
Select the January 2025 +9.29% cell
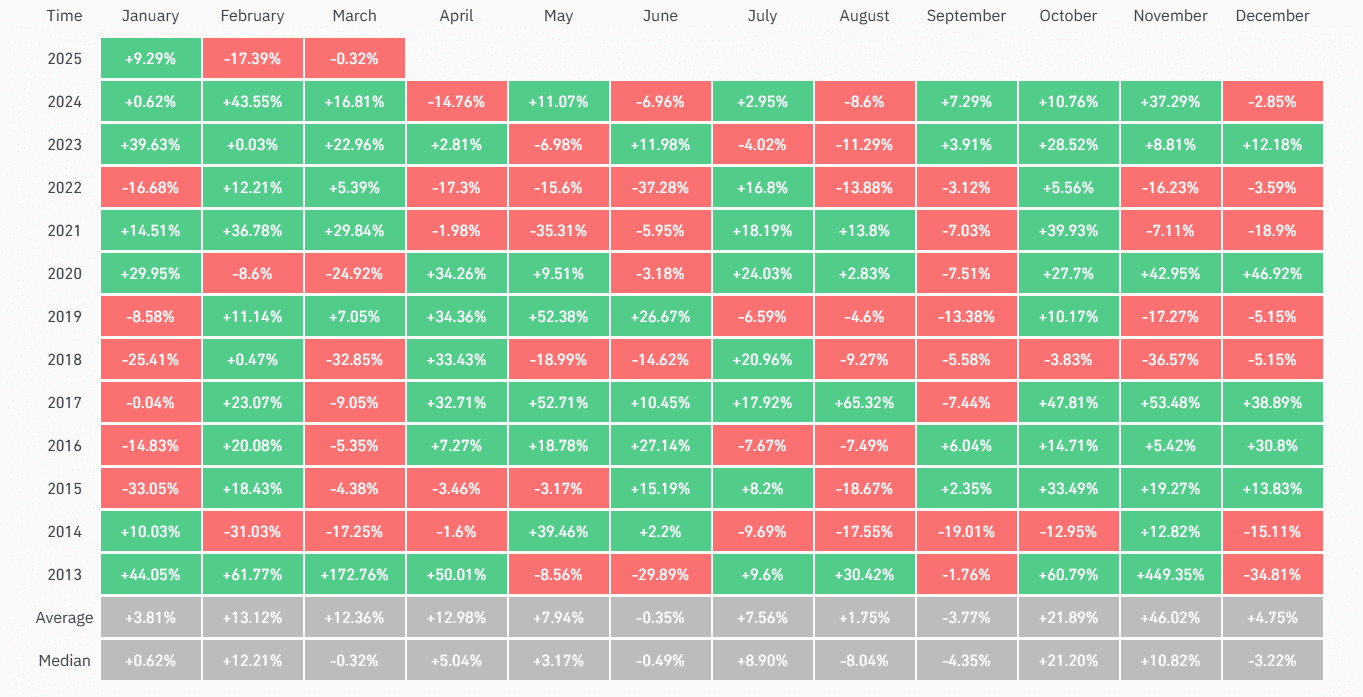[x=151, y=59]
